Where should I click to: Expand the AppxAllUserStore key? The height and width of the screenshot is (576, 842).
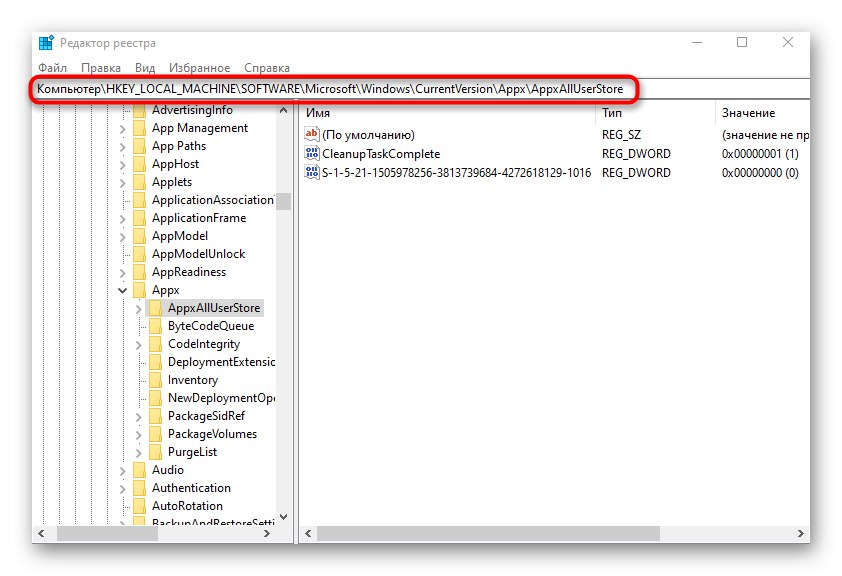139,309
